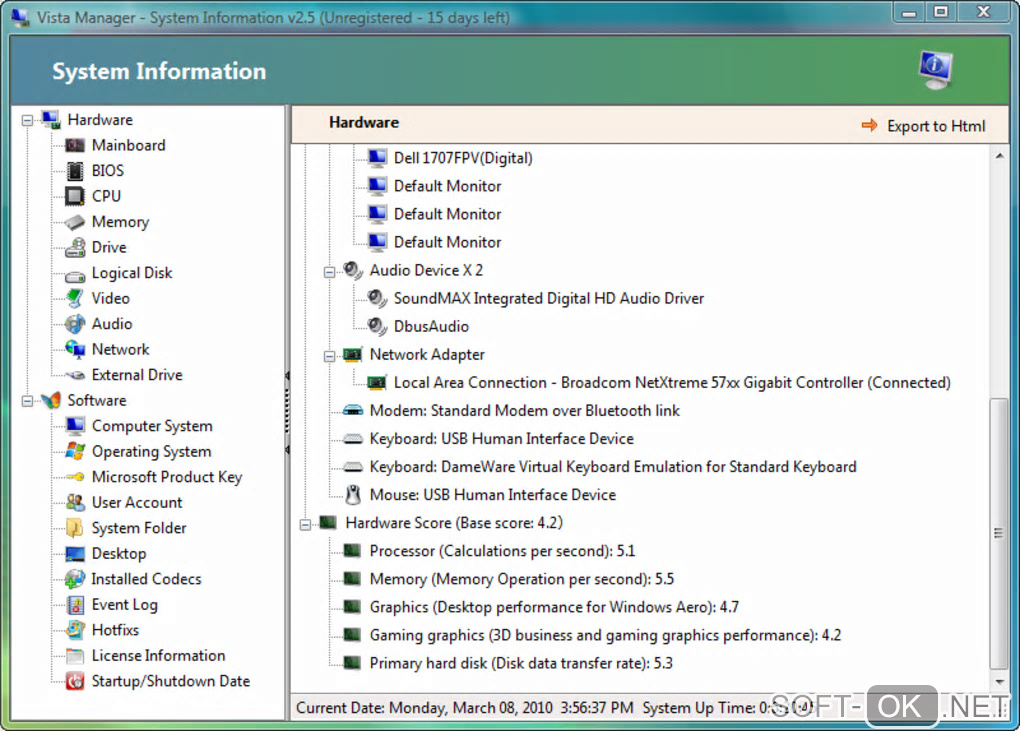The image size is (1020, 731).
Task: Select Processor calculations per second score
Action: click(x=502, y=551)
